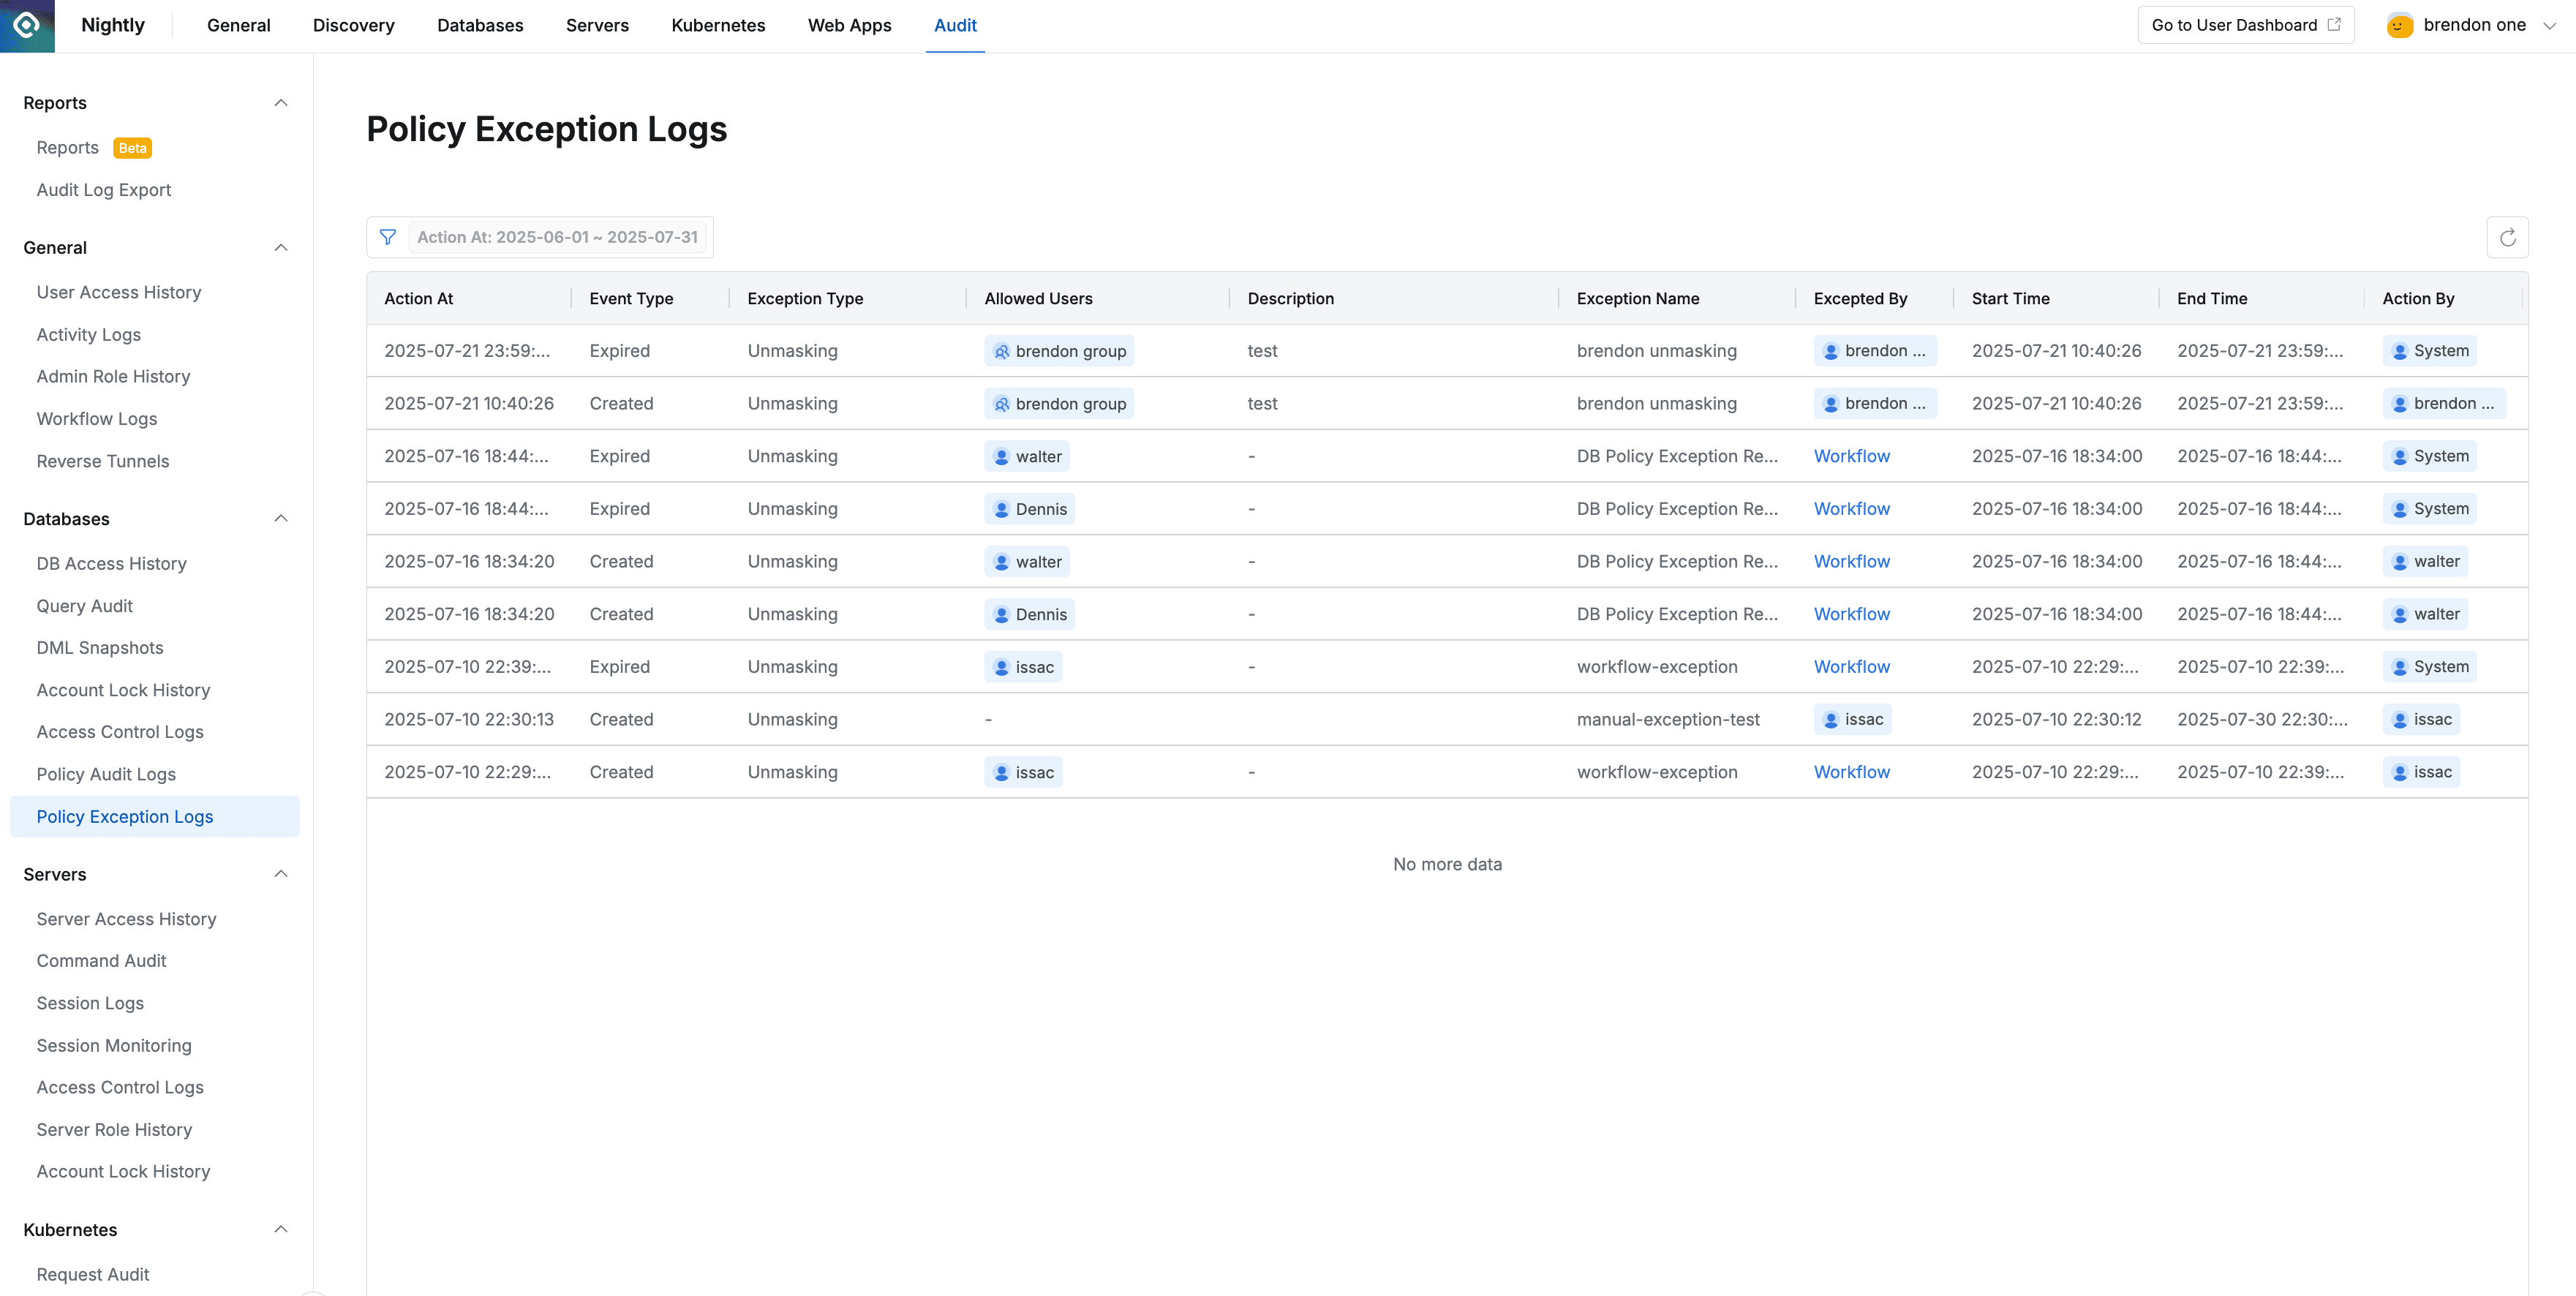
Task: Switch to the Web Apps tab
Action: tap(849, 25)
